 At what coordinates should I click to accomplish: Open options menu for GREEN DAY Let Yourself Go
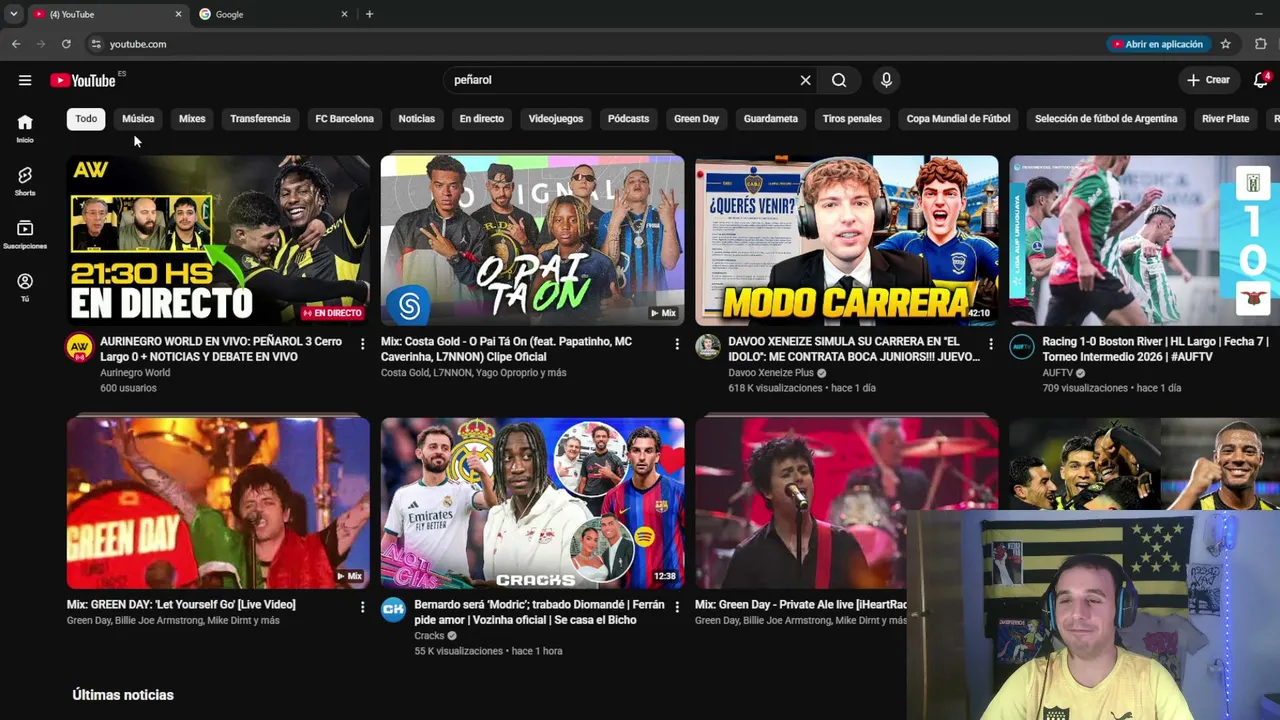pyautogui.click(x=362, y=607)
